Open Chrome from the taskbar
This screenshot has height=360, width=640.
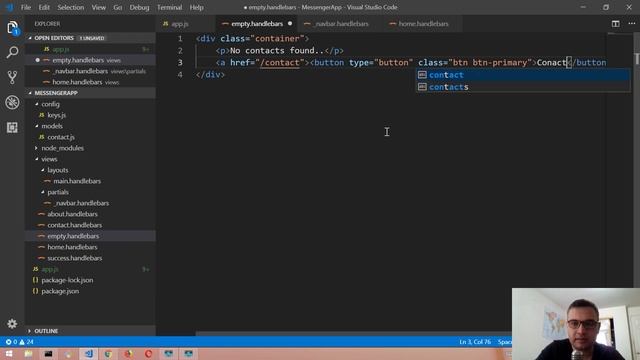[108, 353]
